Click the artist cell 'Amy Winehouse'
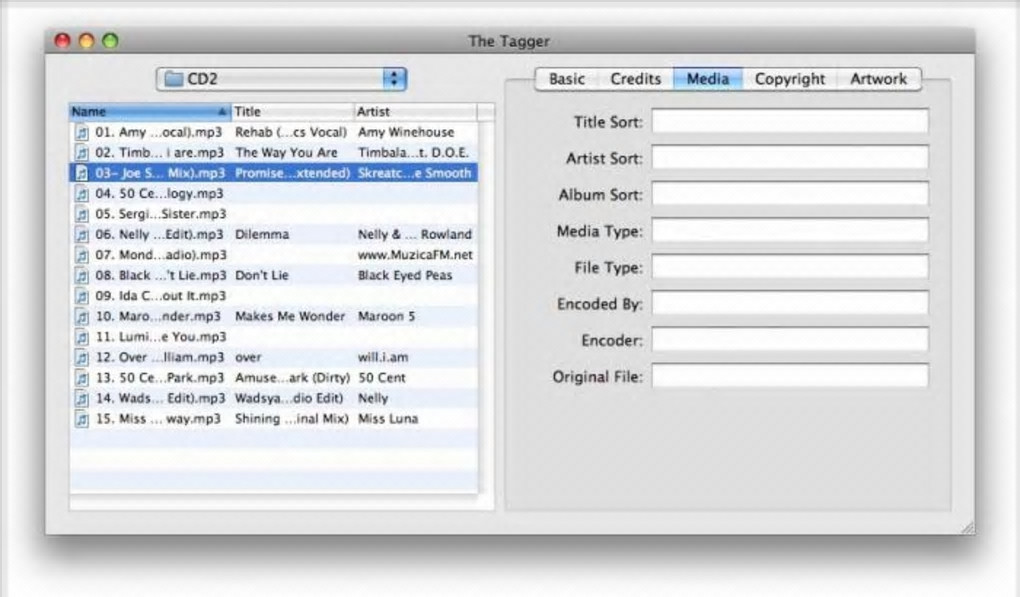Screen dimensions: 1020x597 [x=406, y=133]
